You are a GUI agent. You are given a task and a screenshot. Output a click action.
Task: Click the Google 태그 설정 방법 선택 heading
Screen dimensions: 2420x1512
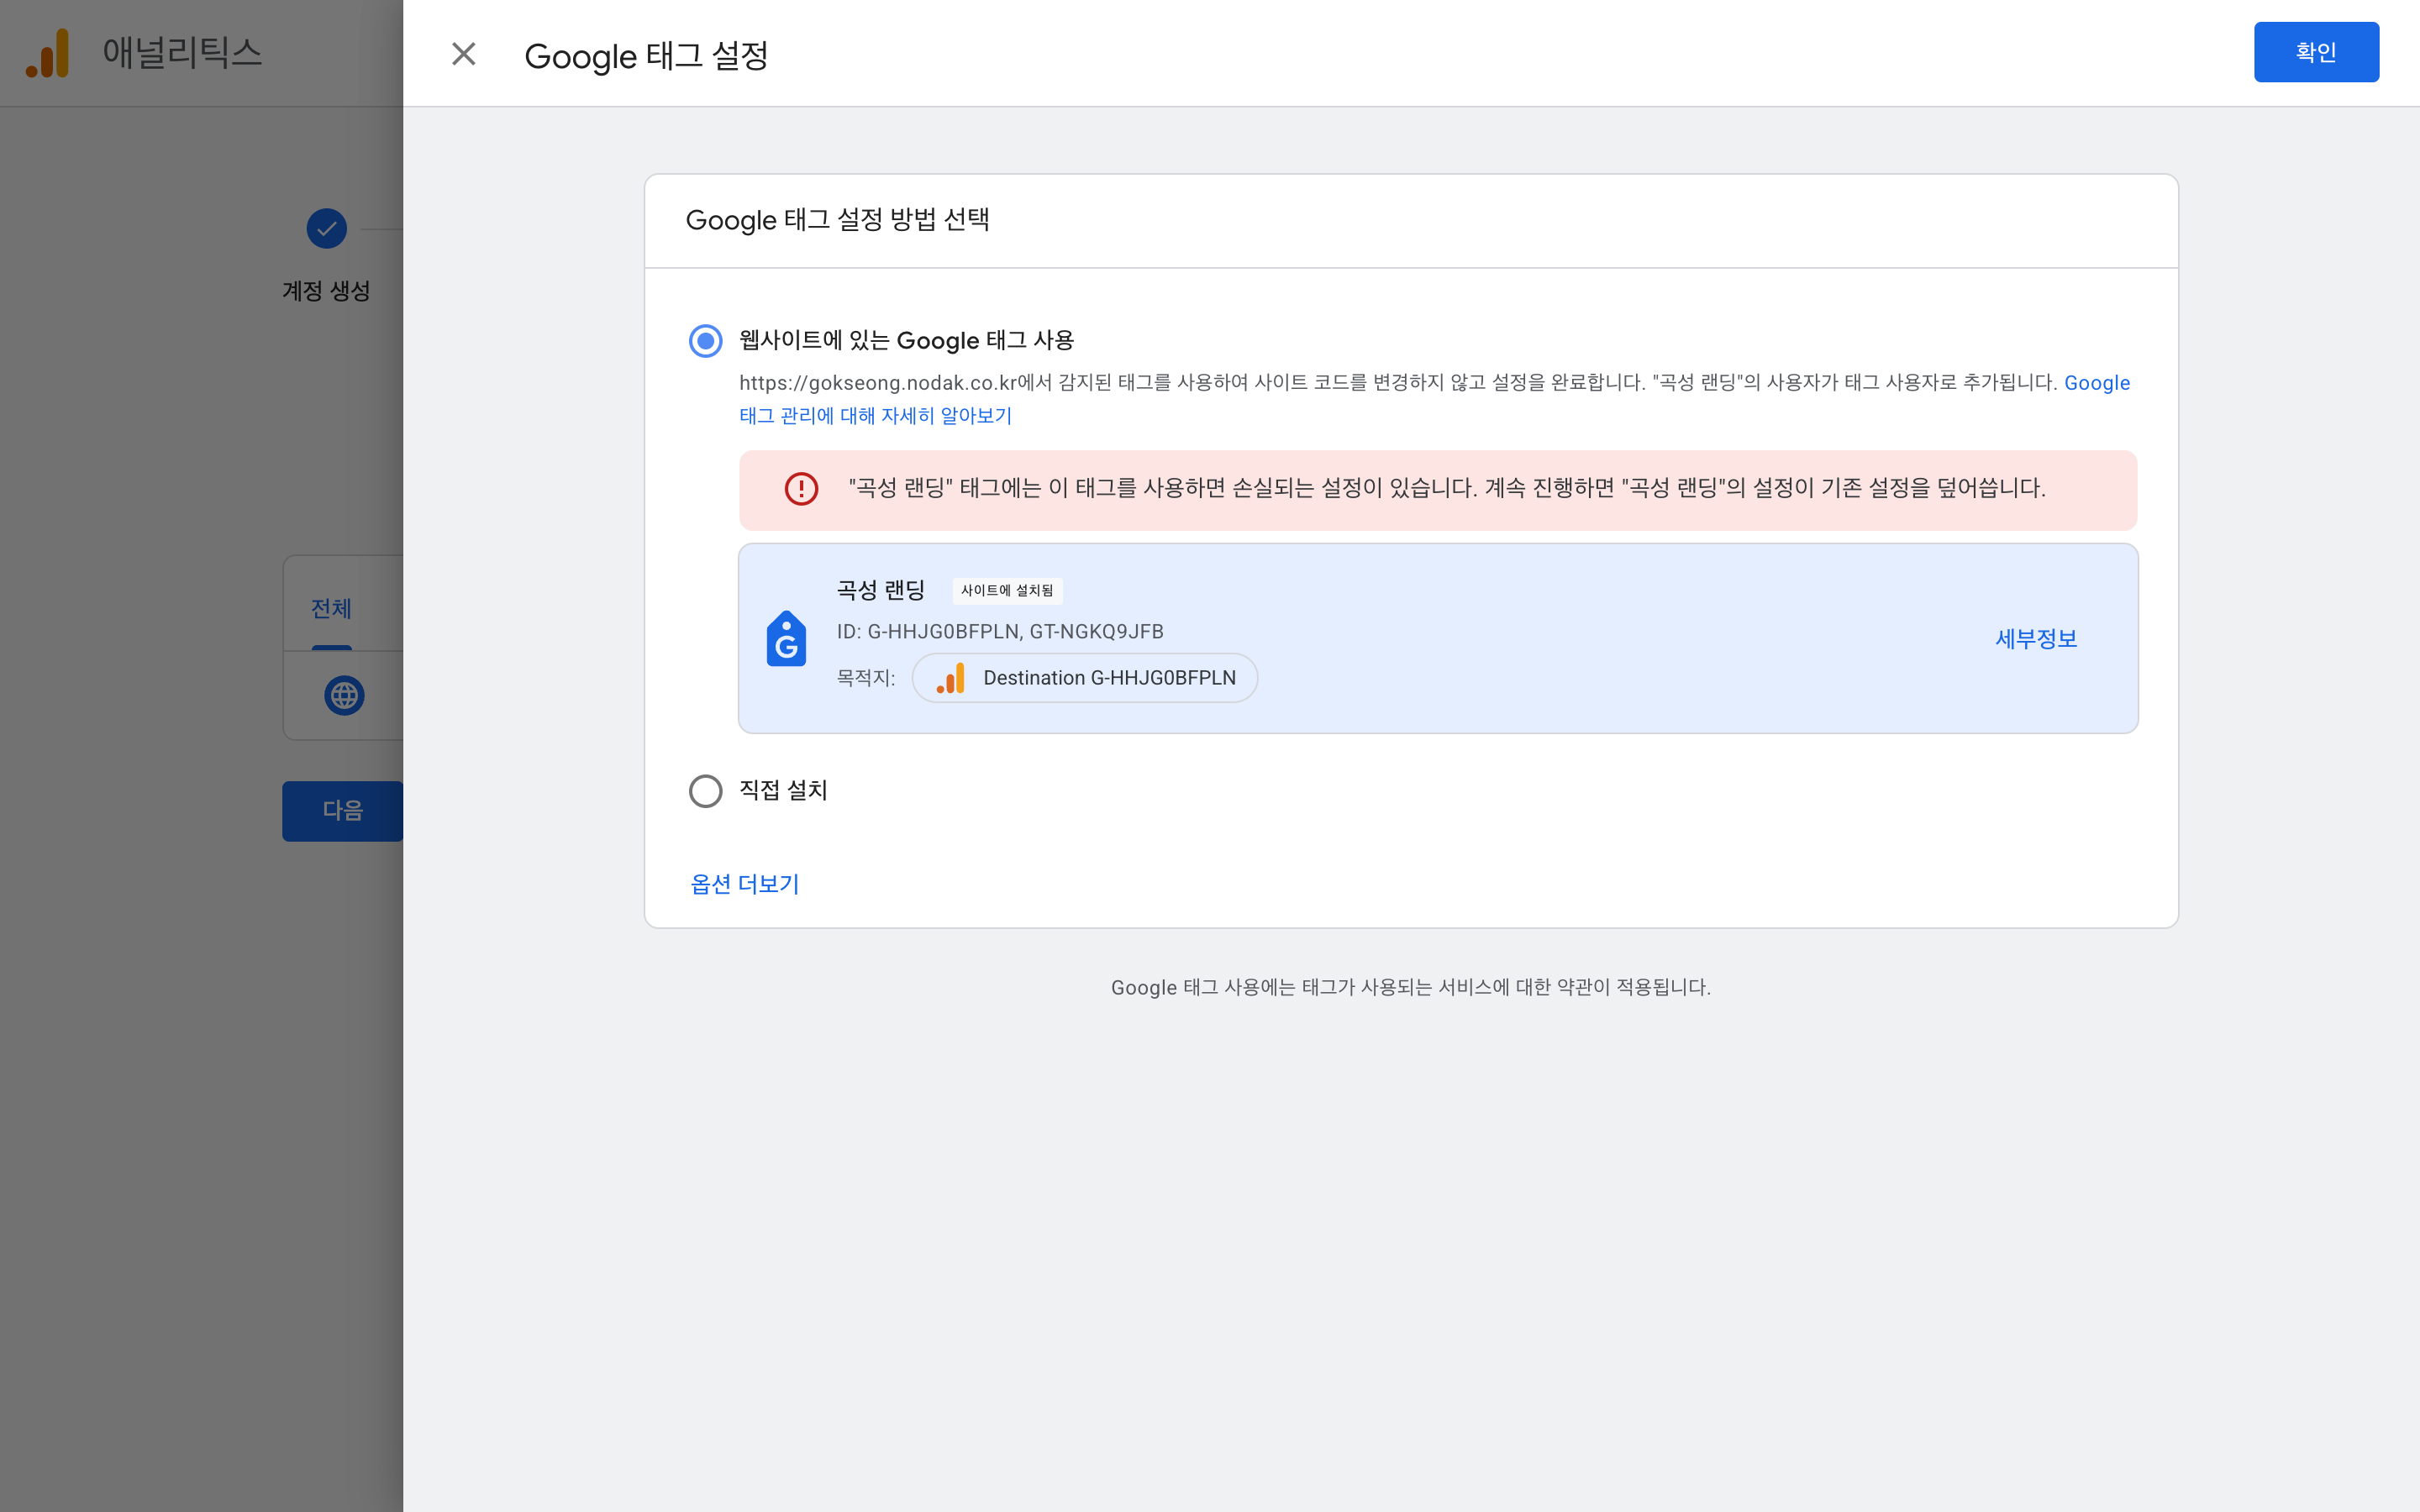(x=837, y=220)
